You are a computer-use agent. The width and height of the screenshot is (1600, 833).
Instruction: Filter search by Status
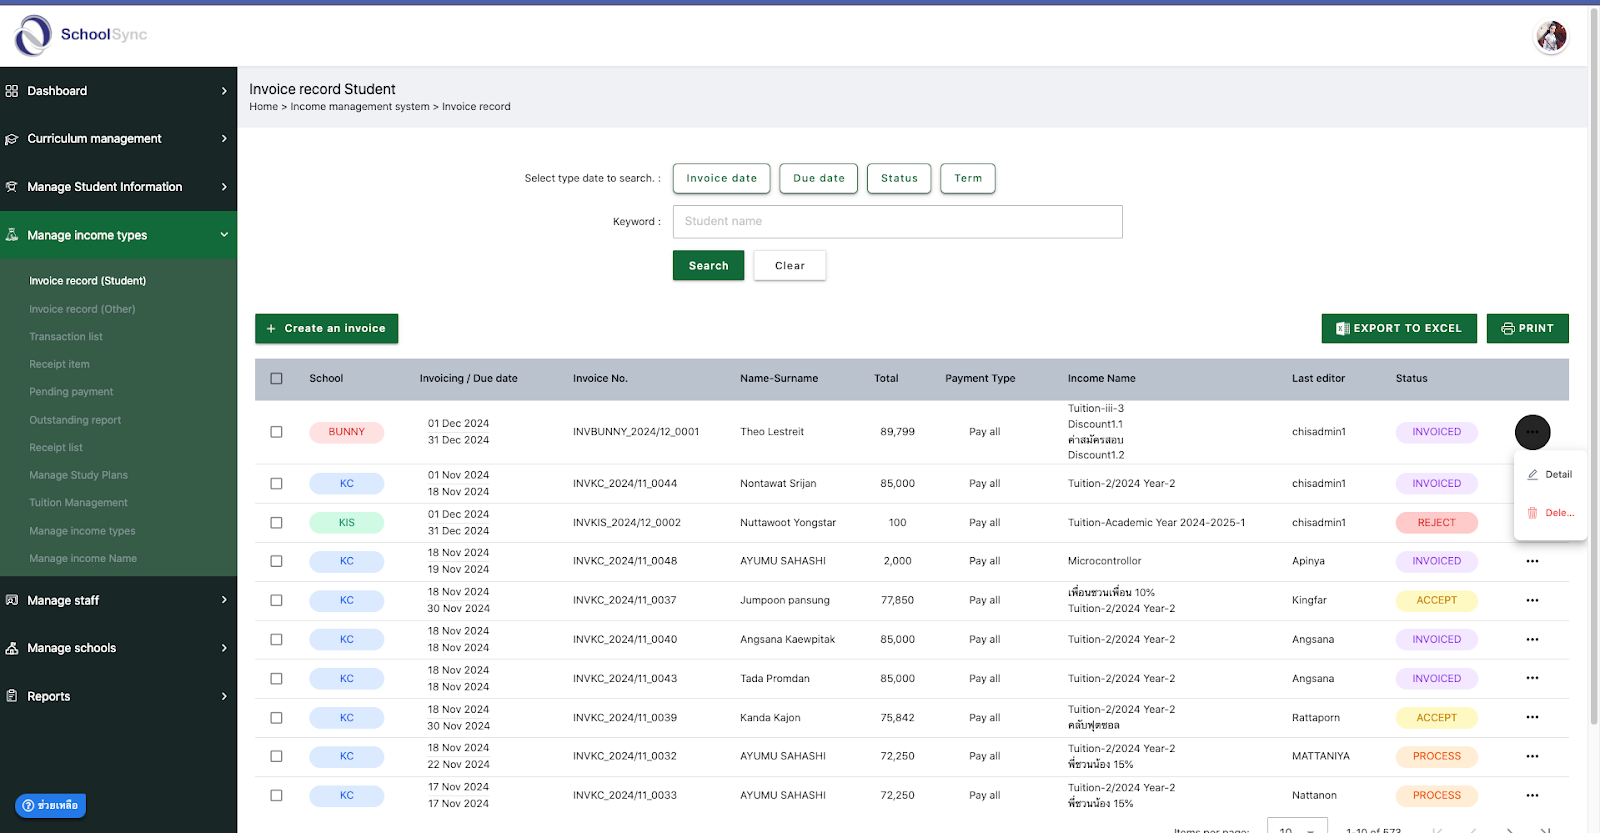coord(899,178)
